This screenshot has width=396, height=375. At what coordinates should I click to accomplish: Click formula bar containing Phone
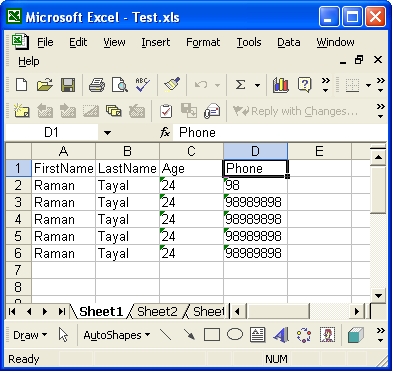280,133
